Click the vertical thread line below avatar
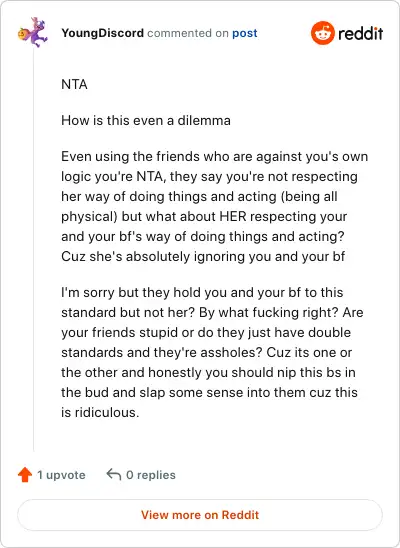The image size is (400, 548). (34, 250)
